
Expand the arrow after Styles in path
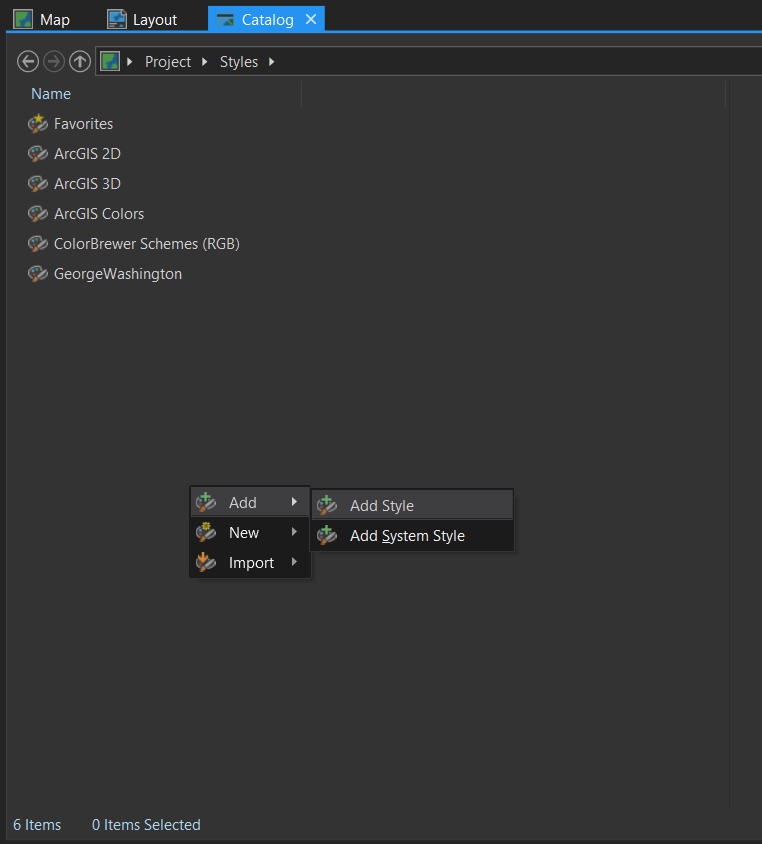(272, 62)
